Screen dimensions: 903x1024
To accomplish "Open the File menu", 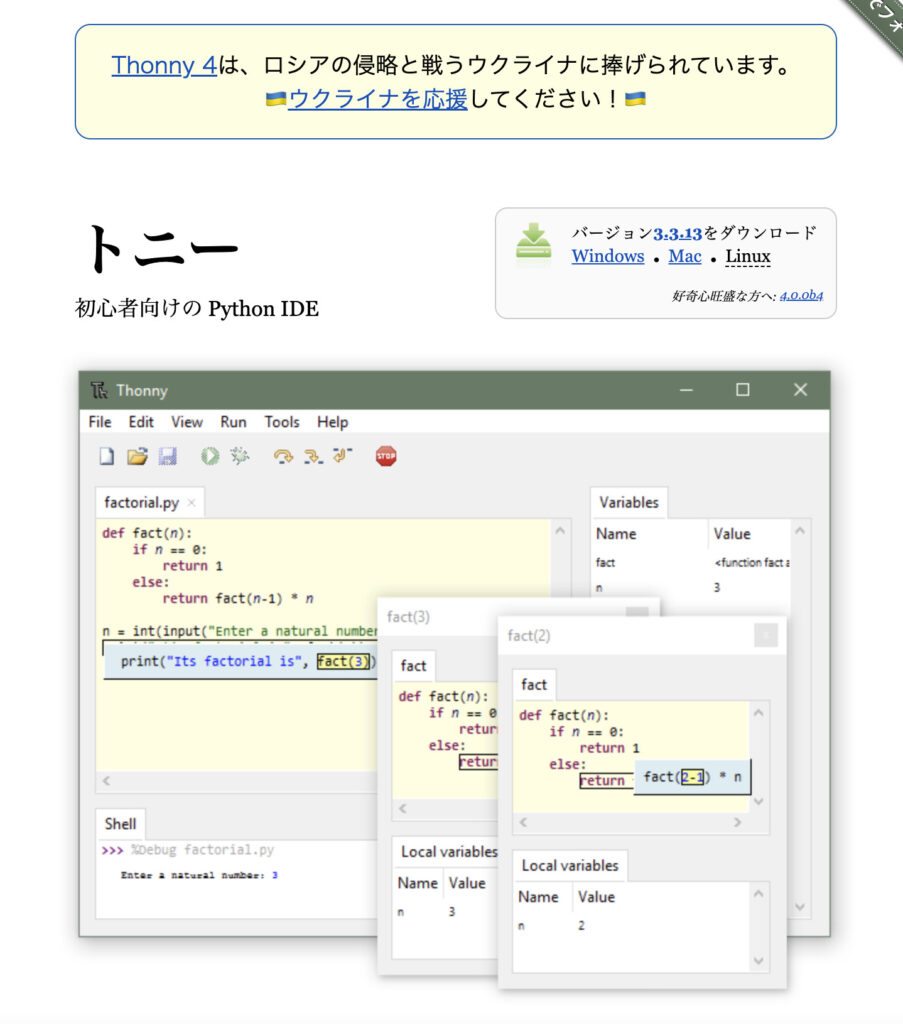I will (x=100, y=422).
